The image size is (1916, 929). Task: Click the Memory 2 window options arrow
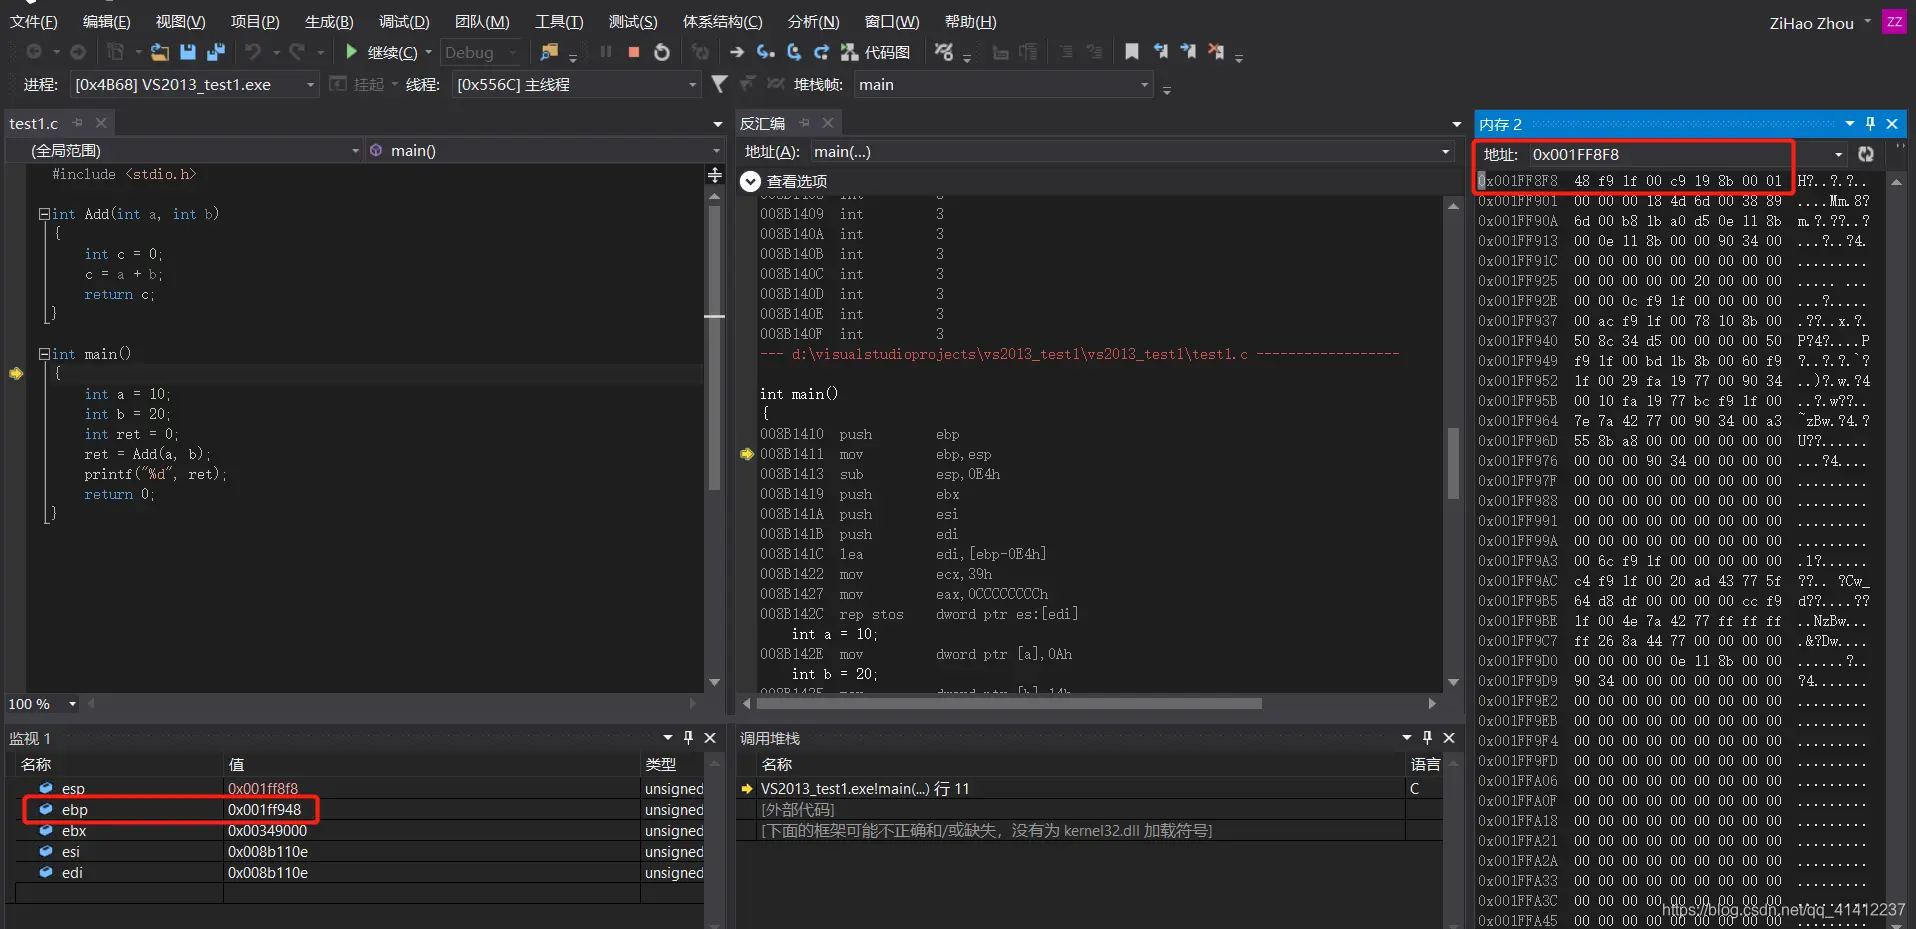click(1849, 123)
